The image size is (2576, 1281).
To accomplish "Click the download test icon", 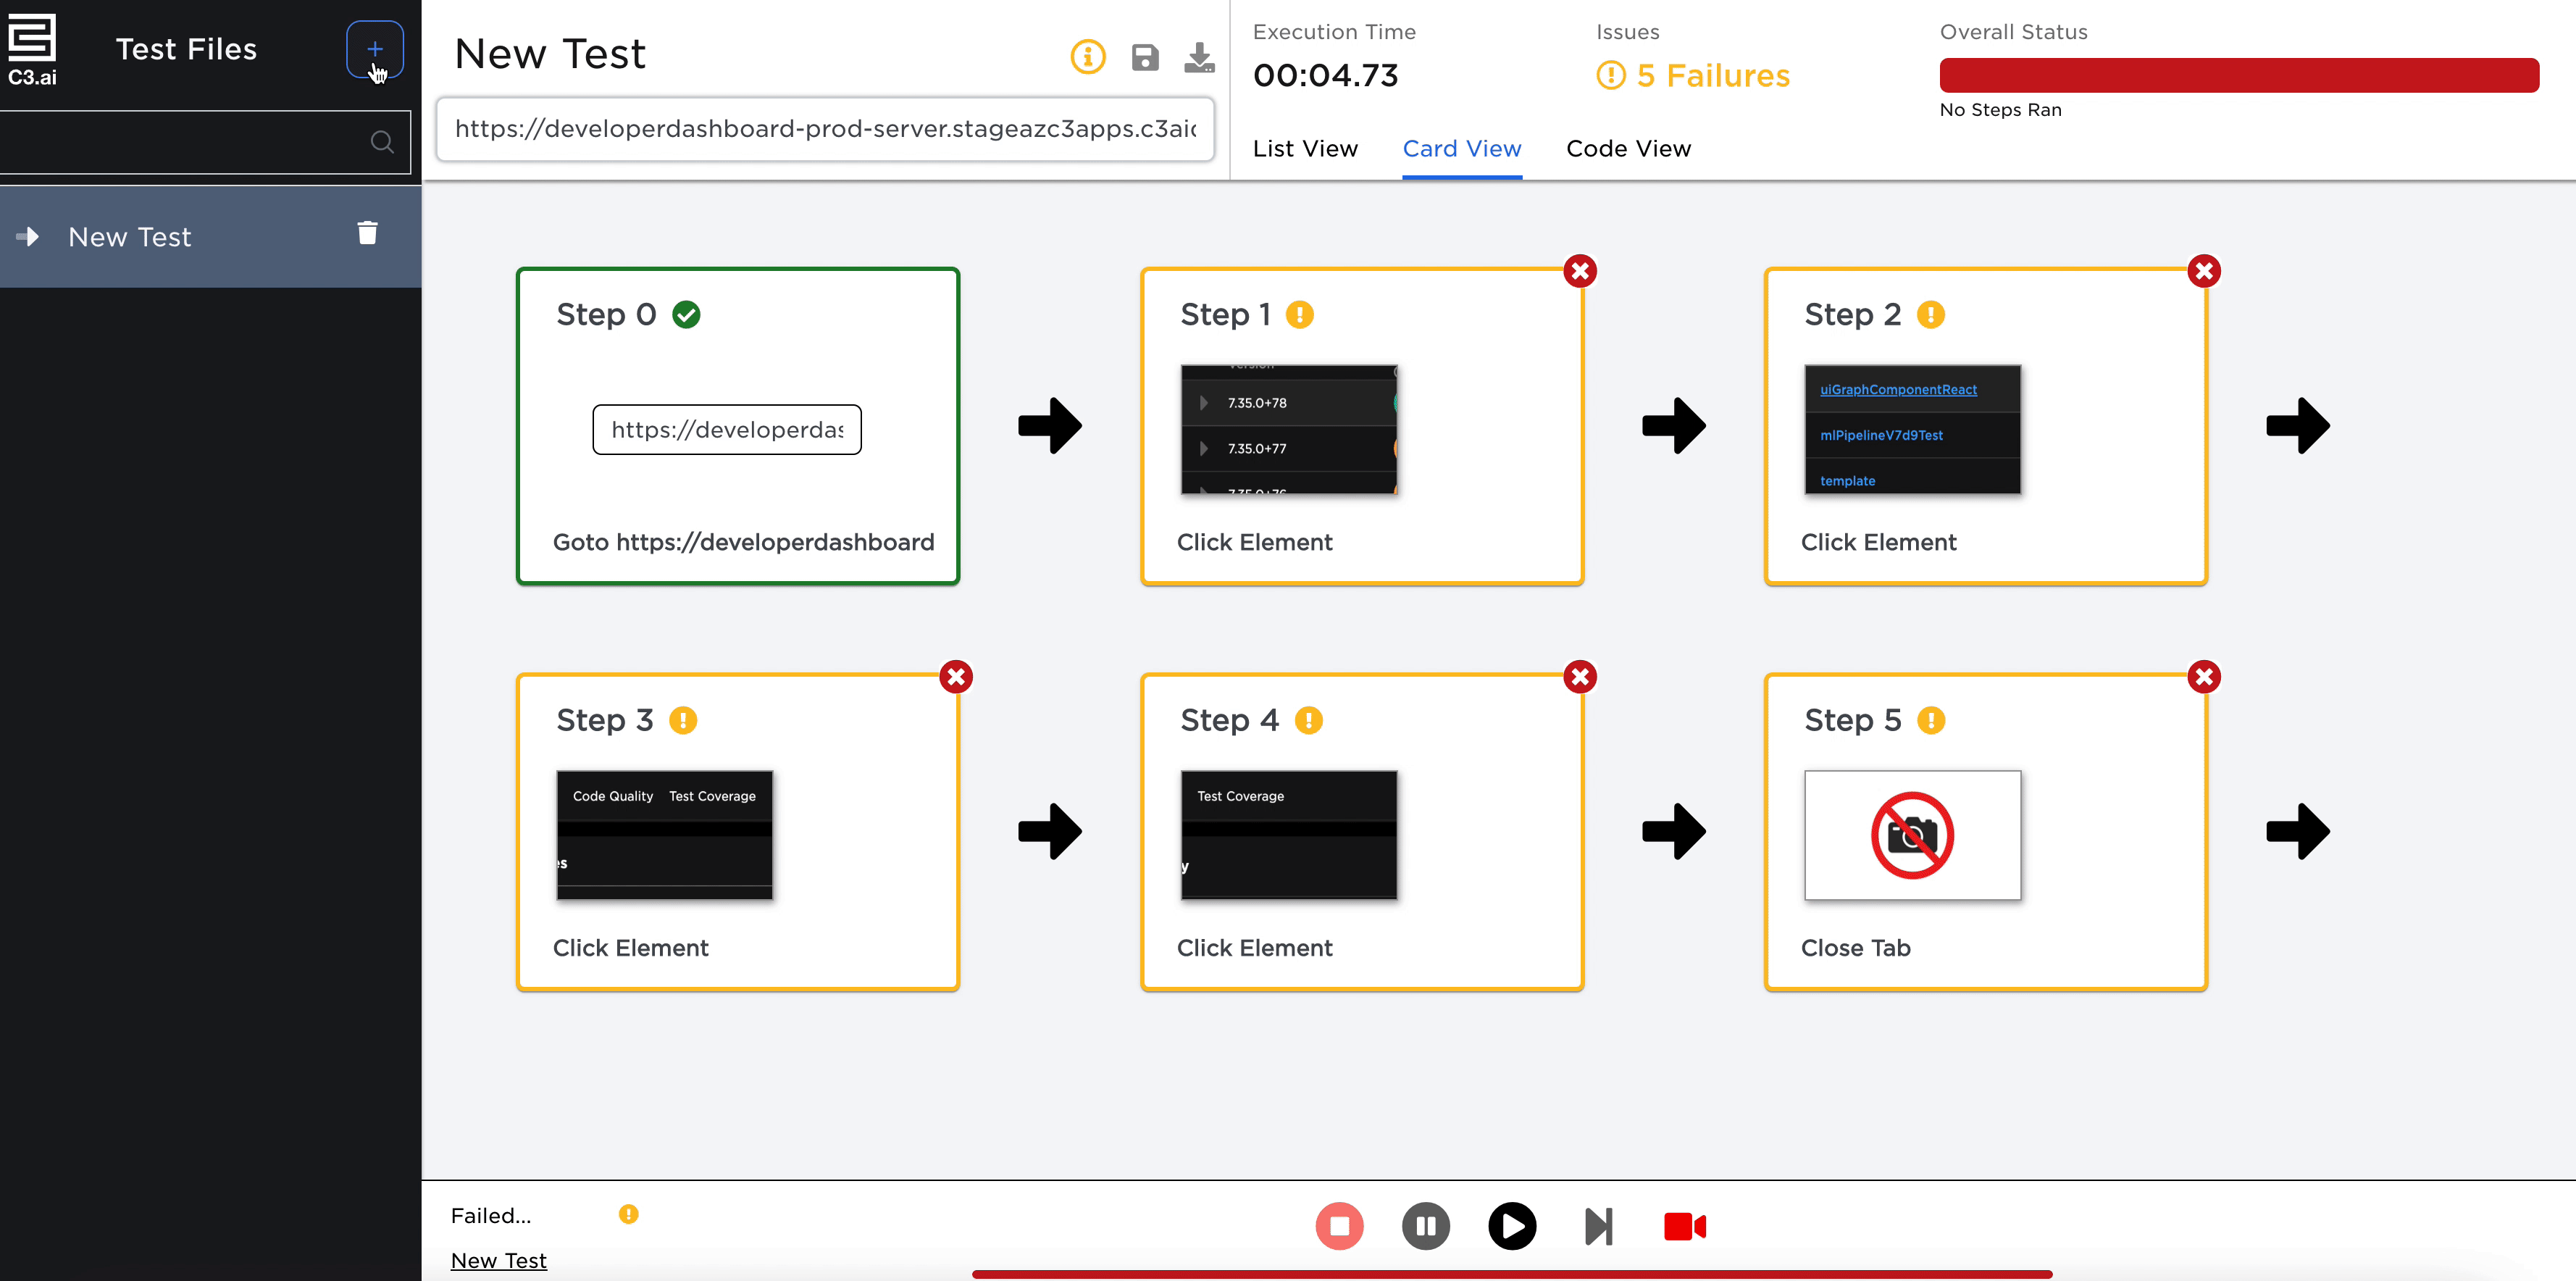I will pos(1199,57).
